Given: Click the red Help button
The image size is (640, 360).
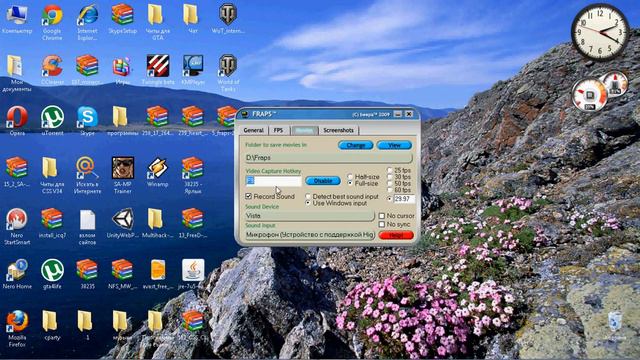Looking at the screenshot, I should [x=396, y=235].
